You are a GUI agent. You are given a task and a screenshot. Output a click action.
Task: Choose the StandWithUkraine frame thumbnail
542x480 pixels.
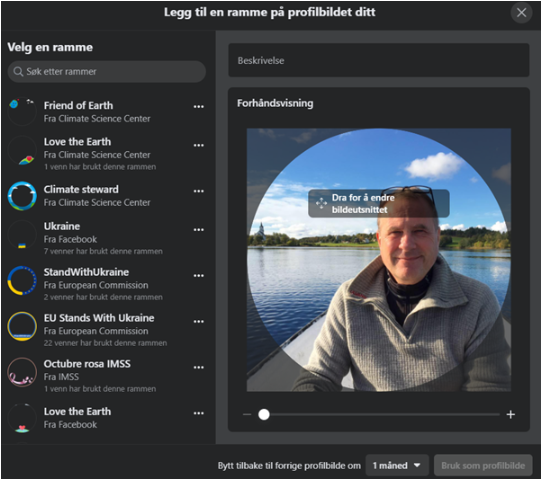point(22,280)
